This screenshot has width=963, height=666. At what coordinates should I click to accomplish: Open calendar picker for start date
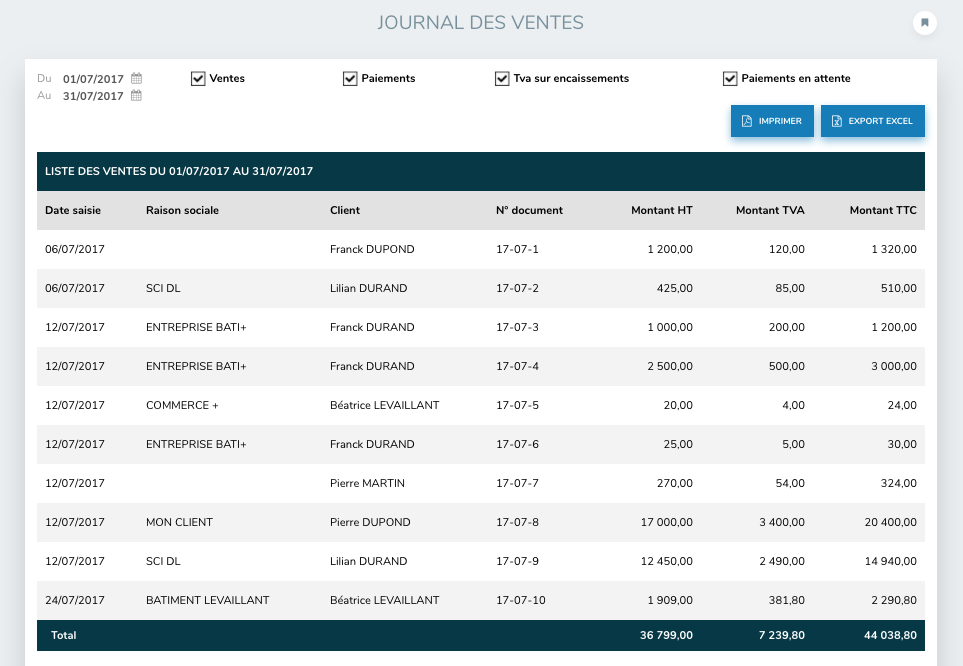(137, 78)
